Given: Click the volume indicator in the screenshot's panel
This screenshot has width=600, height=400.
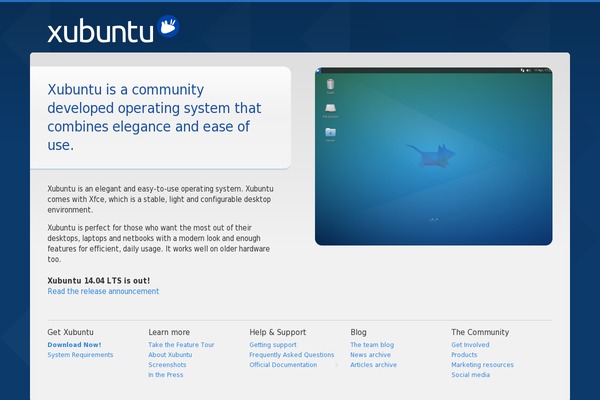Looking at the screenshot, I should pos(528,70).
